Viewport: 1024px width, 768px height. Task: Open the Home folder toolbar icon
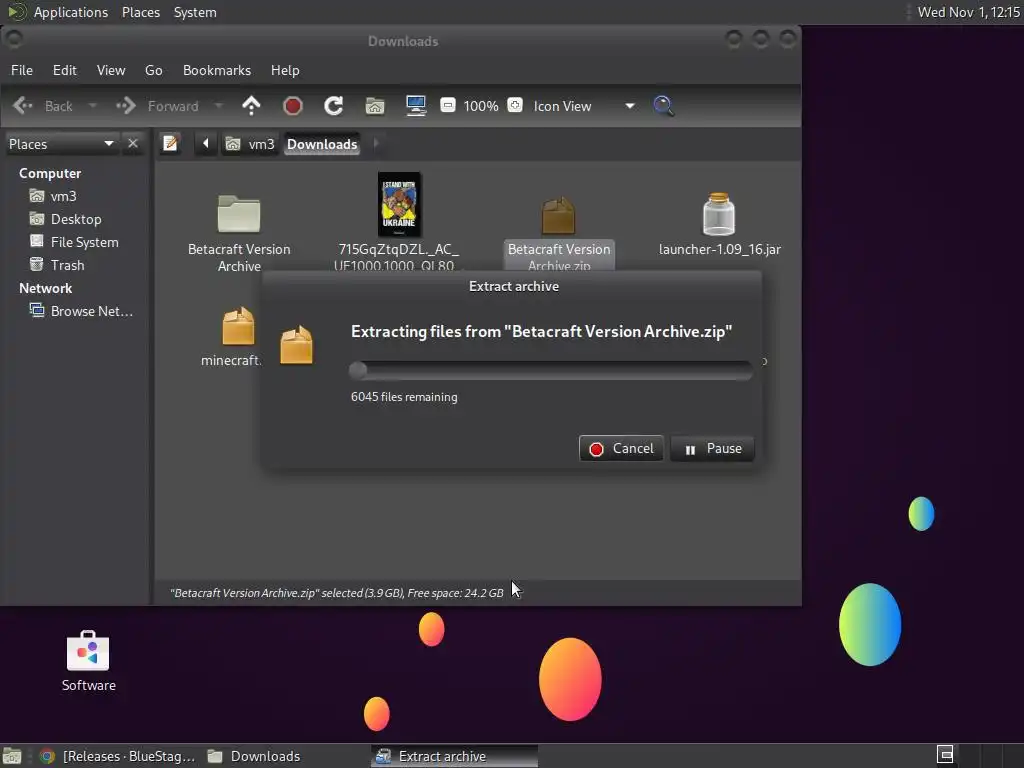(375, 106)
